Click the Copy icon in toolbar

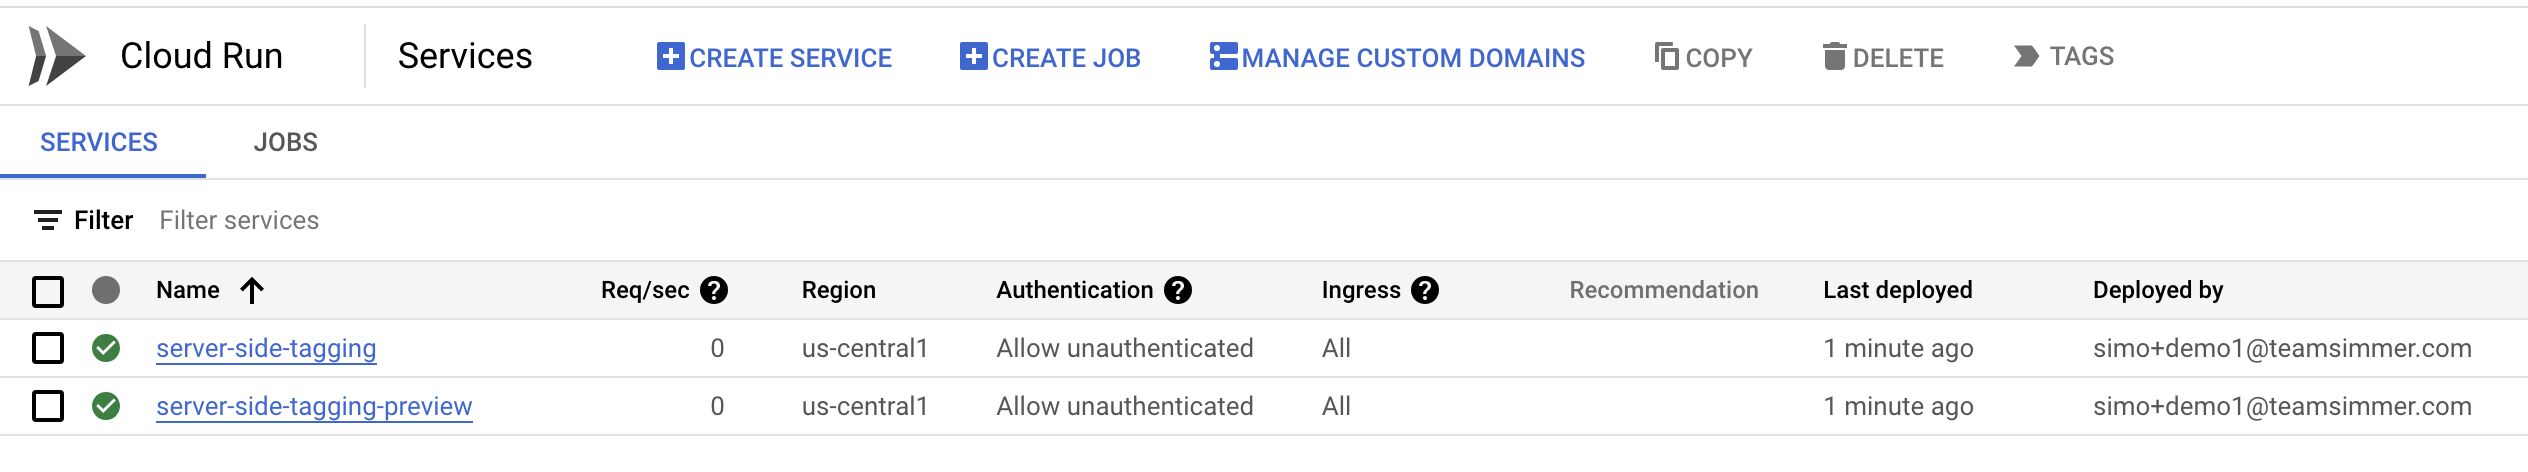pos(1666,56)
